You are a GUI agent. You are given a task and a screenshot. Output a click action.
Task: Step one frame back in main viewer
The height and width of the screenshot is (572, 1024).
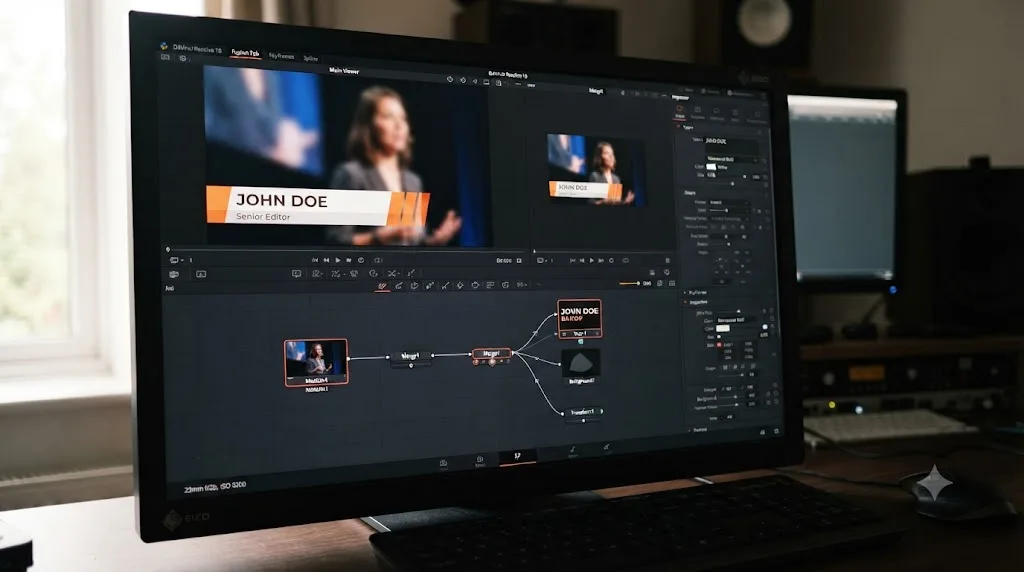click(x=327, y=260)
